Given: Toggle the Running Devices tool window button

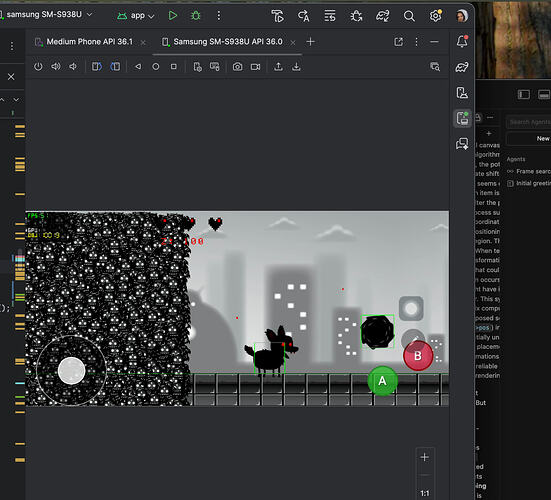Looking at the screenshot, I should click(462, 118).
